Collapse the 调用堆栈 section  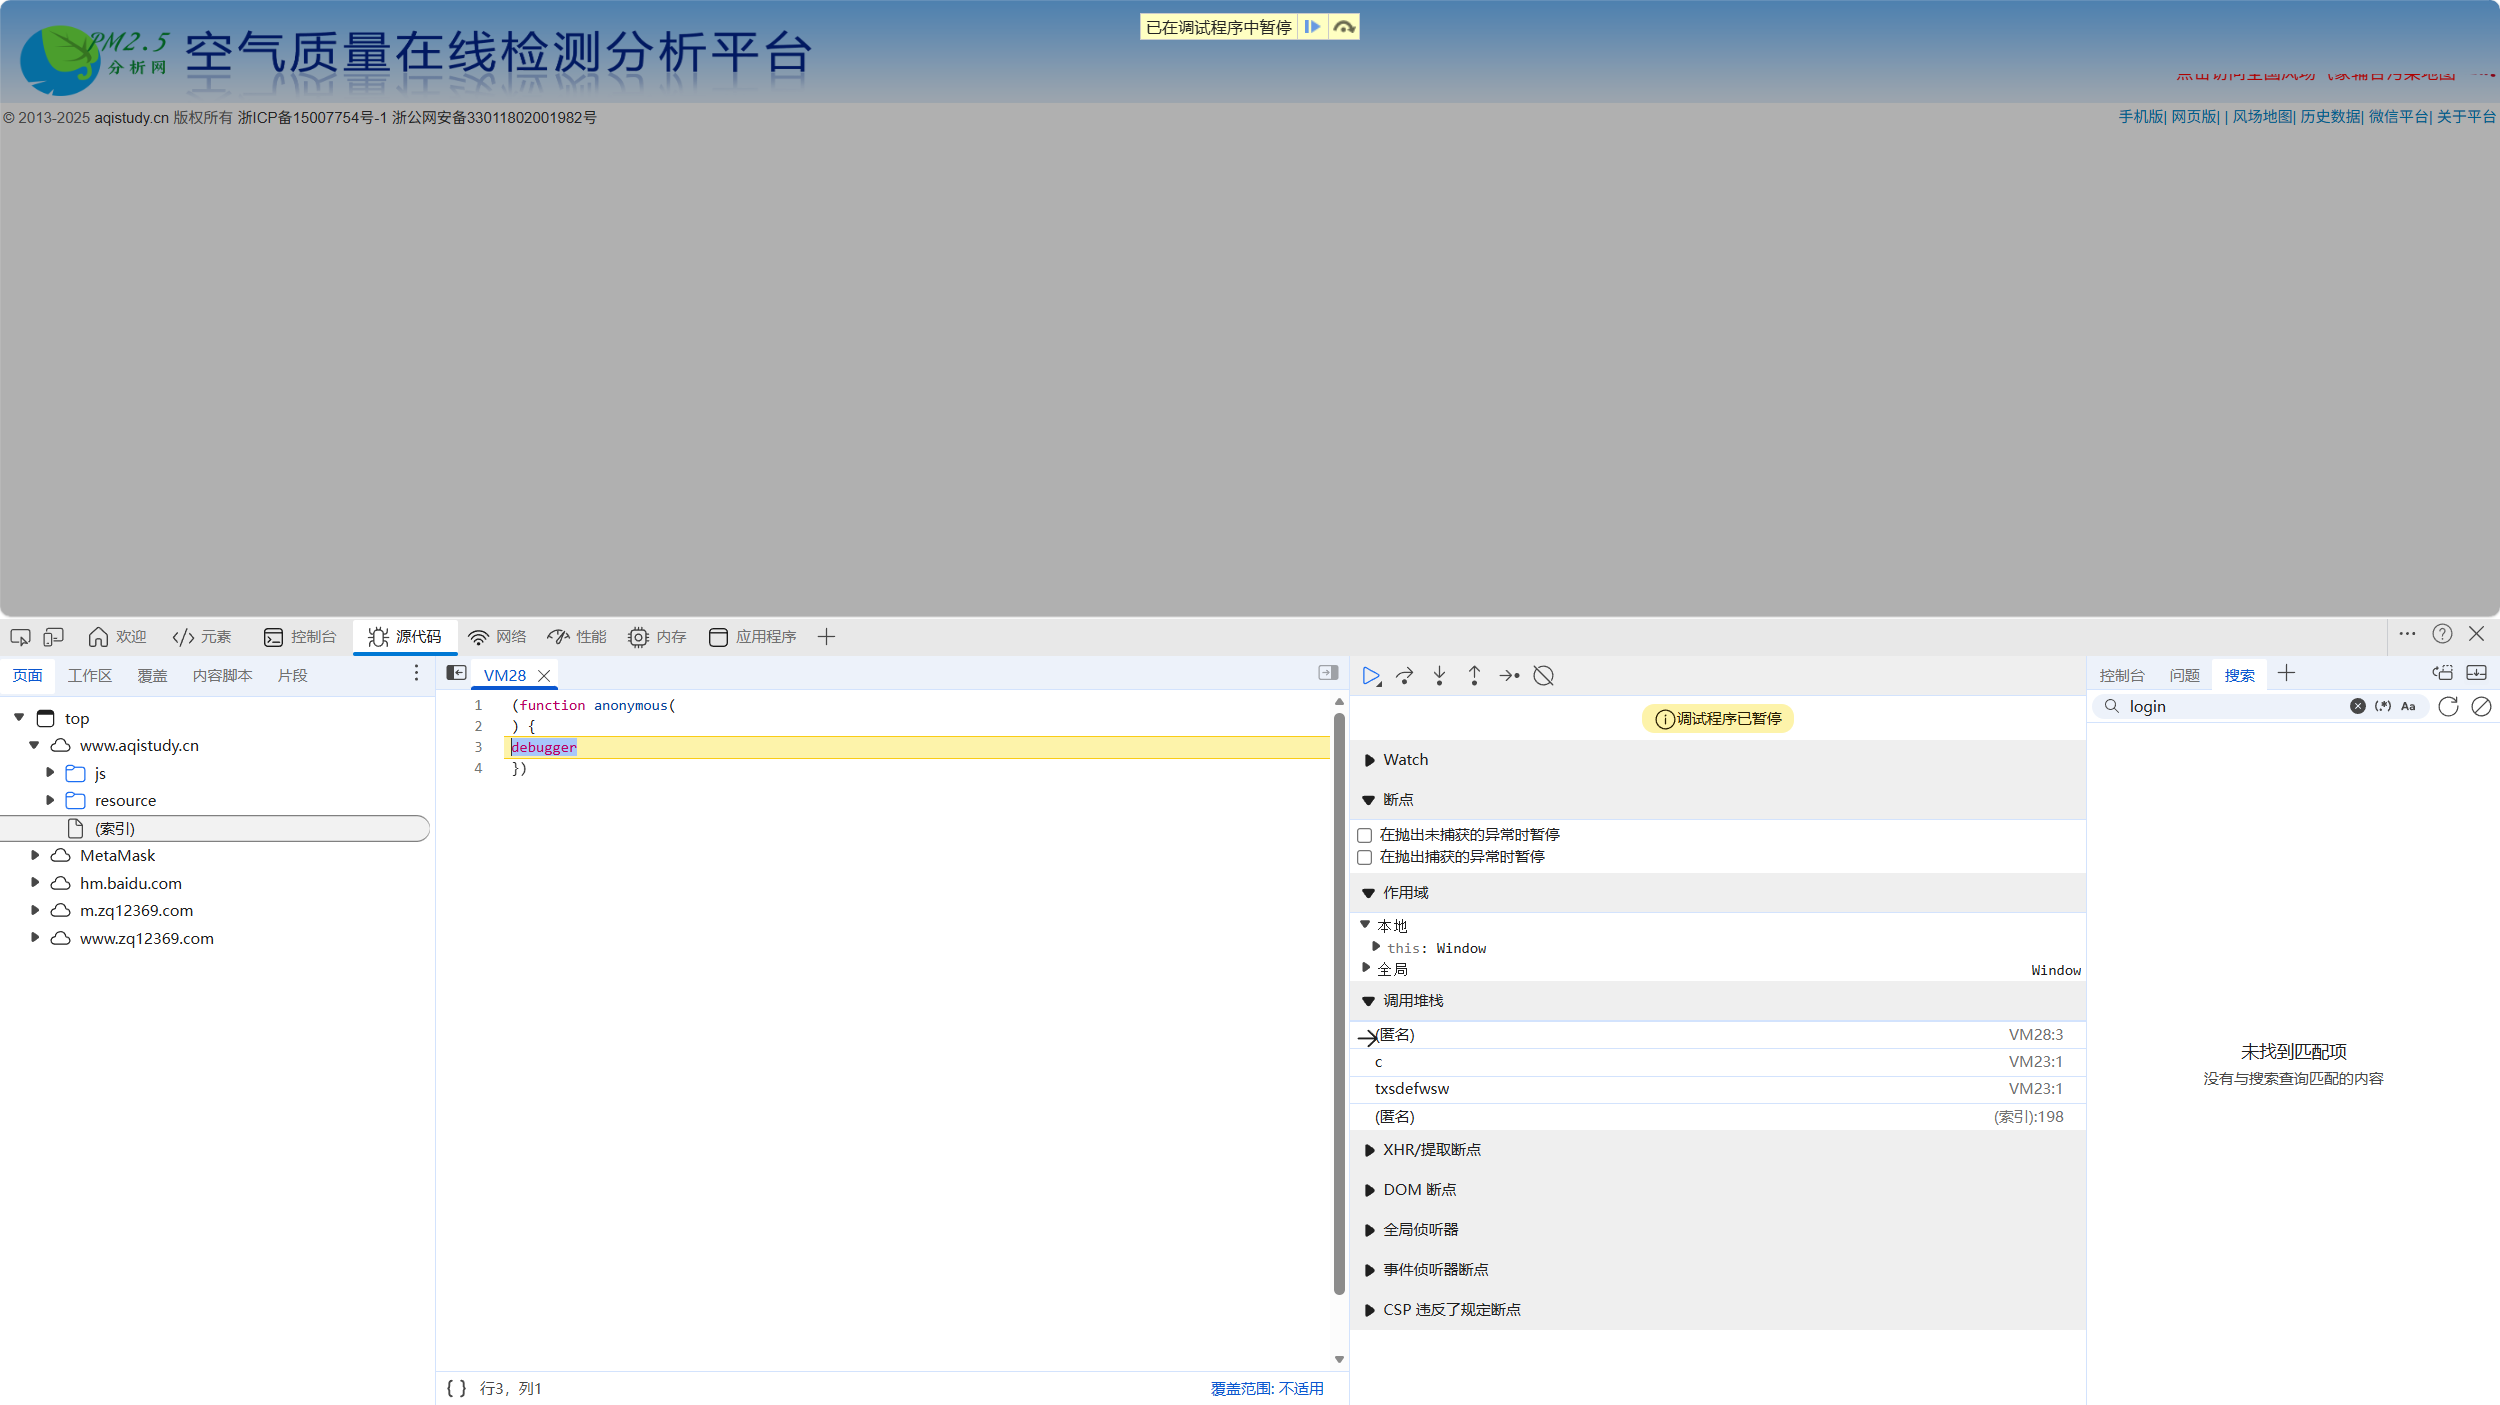coord(1368,1000)
